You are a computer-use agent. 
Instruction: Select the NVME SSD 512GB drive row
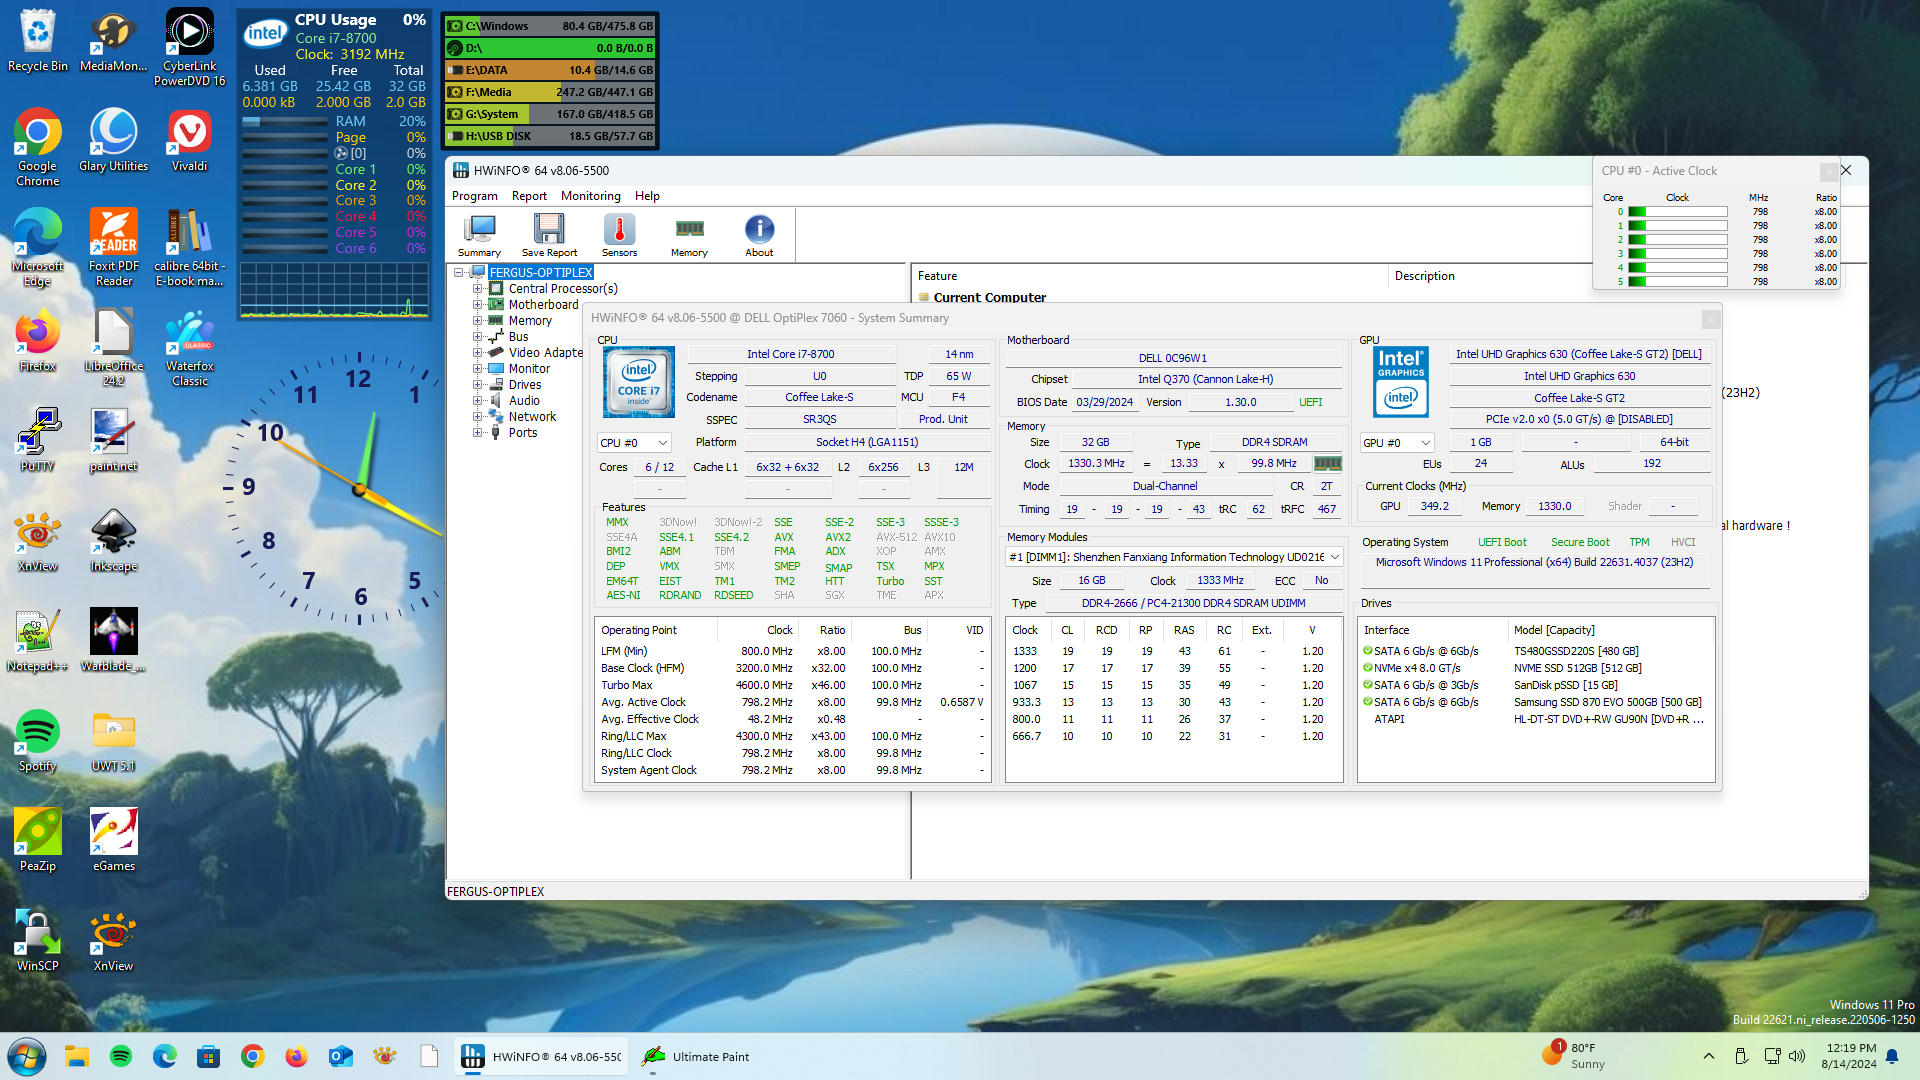pyautogui.click(x=1535, y=668)
